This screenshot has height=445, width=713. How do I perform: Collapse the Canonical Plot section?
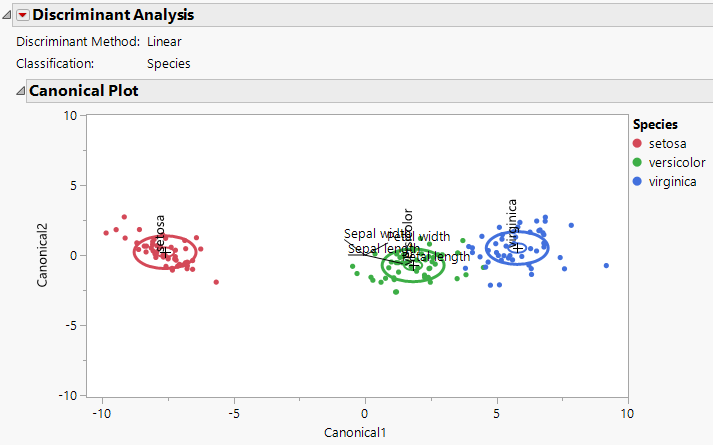pos(20,91)
